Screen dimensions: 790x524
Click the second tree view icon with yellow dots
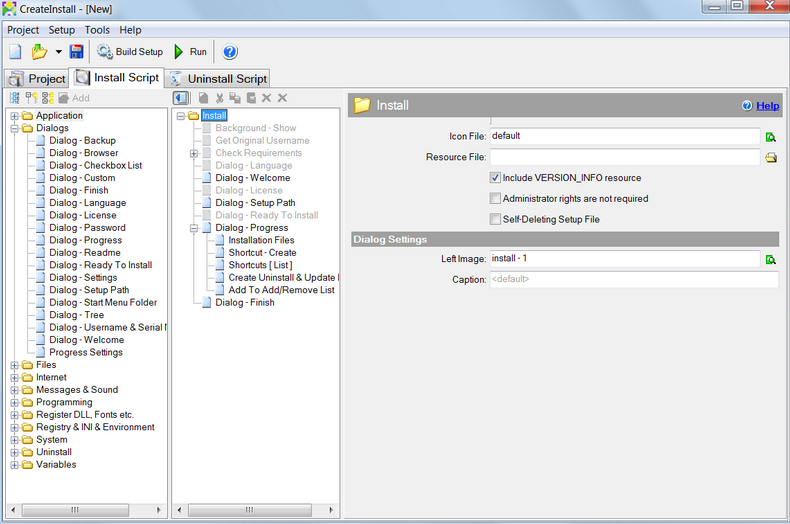coord(31,98)
